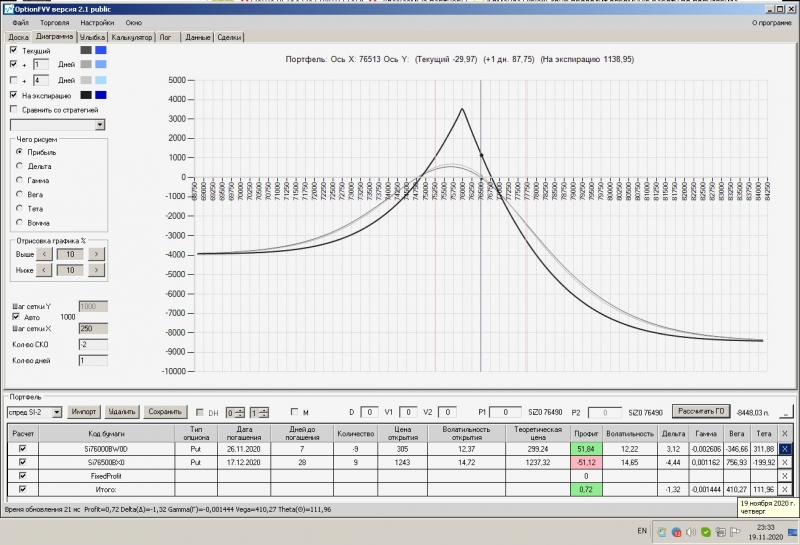Viewport: 800px width, 545px height.
Task: Increase the Ниже percent with right arrow
Action: pos(96,269)
